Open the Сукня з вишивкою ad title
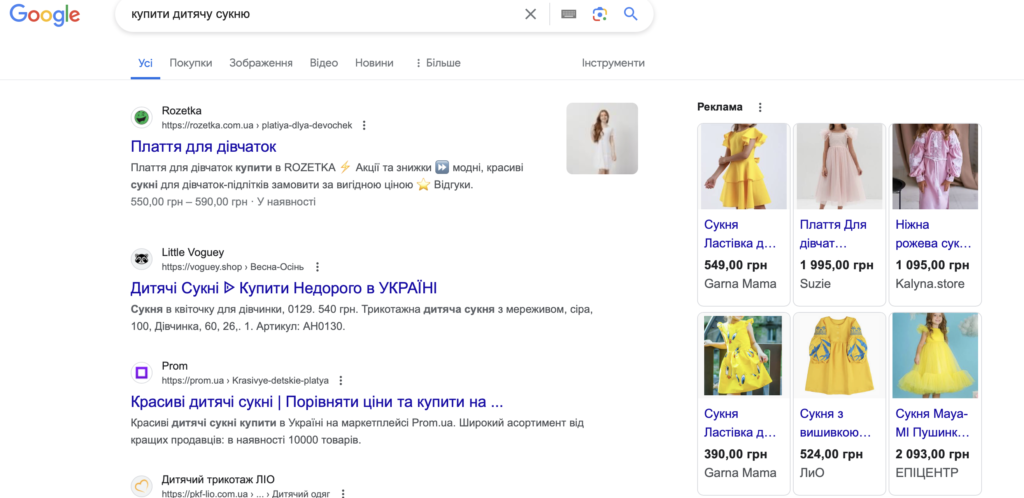Screen dimensions: 1024x498 pyautogui.click(x=835, y=423)
